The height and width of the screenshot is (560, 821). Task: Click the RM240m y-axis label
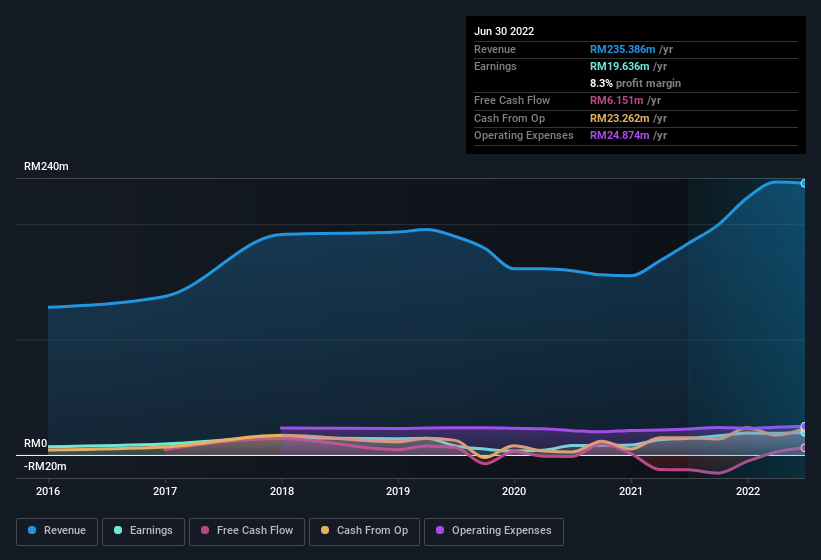tap(46, 167)
